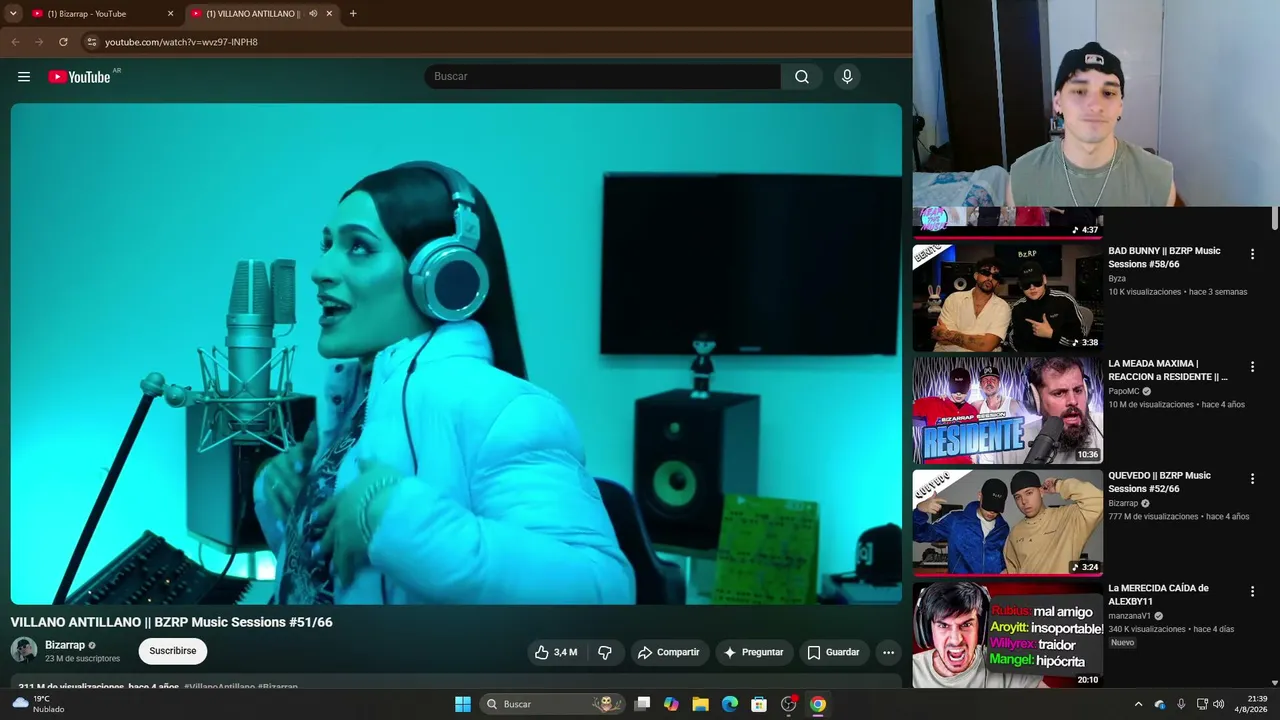
Task: Open QUEVEDO BZRP Music Sessions #52/66 title
Action: (x=1159, y=482)
